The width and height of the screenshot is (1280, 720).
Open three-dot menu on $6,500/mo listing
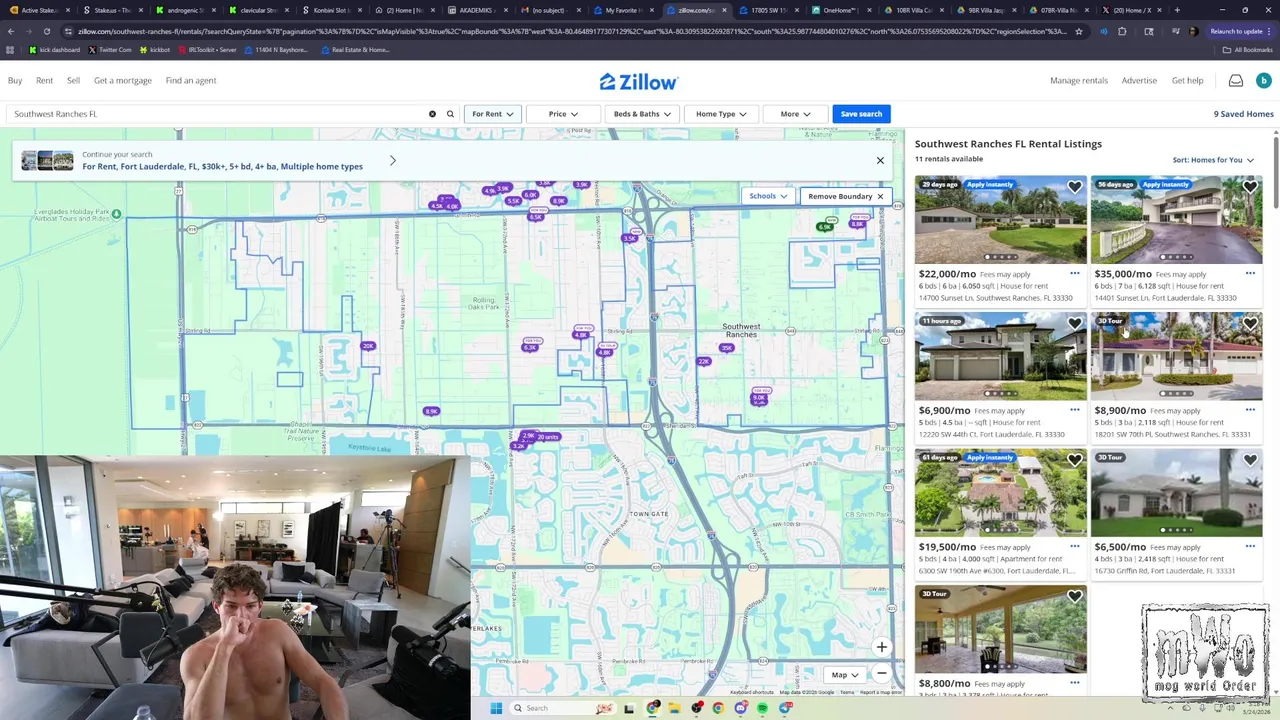pyautogui.click(x=1250, y=546)
